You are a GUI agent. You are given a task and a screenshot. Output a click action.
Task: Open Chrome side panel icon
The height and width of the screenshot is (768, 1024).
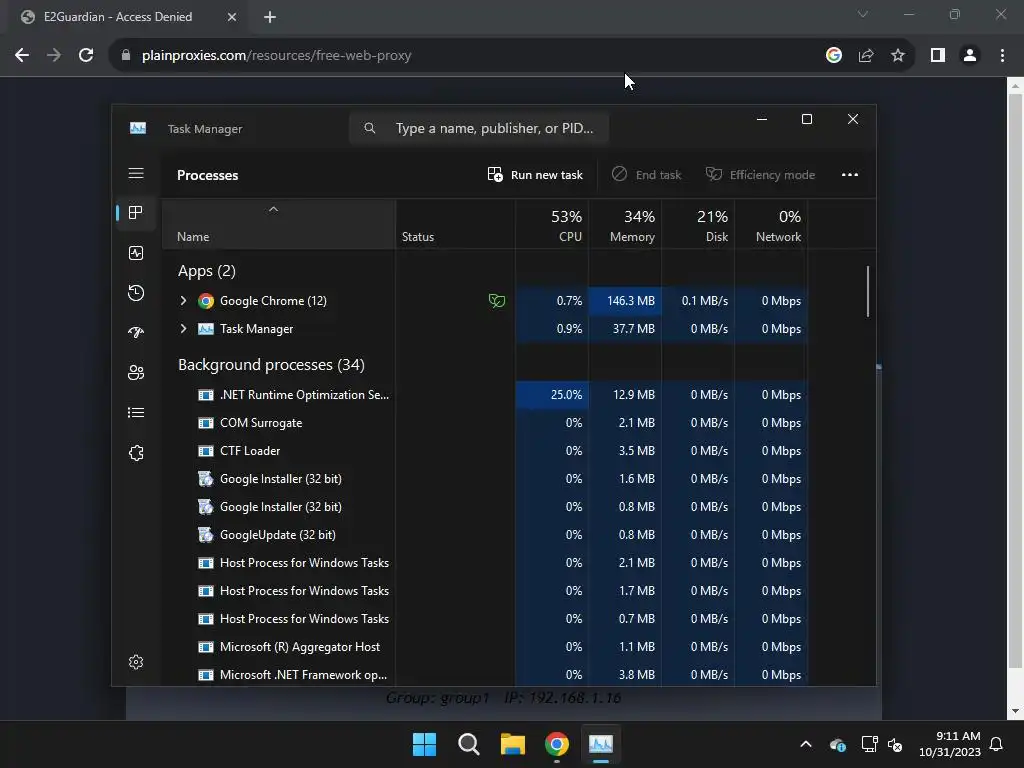[938, 56]
